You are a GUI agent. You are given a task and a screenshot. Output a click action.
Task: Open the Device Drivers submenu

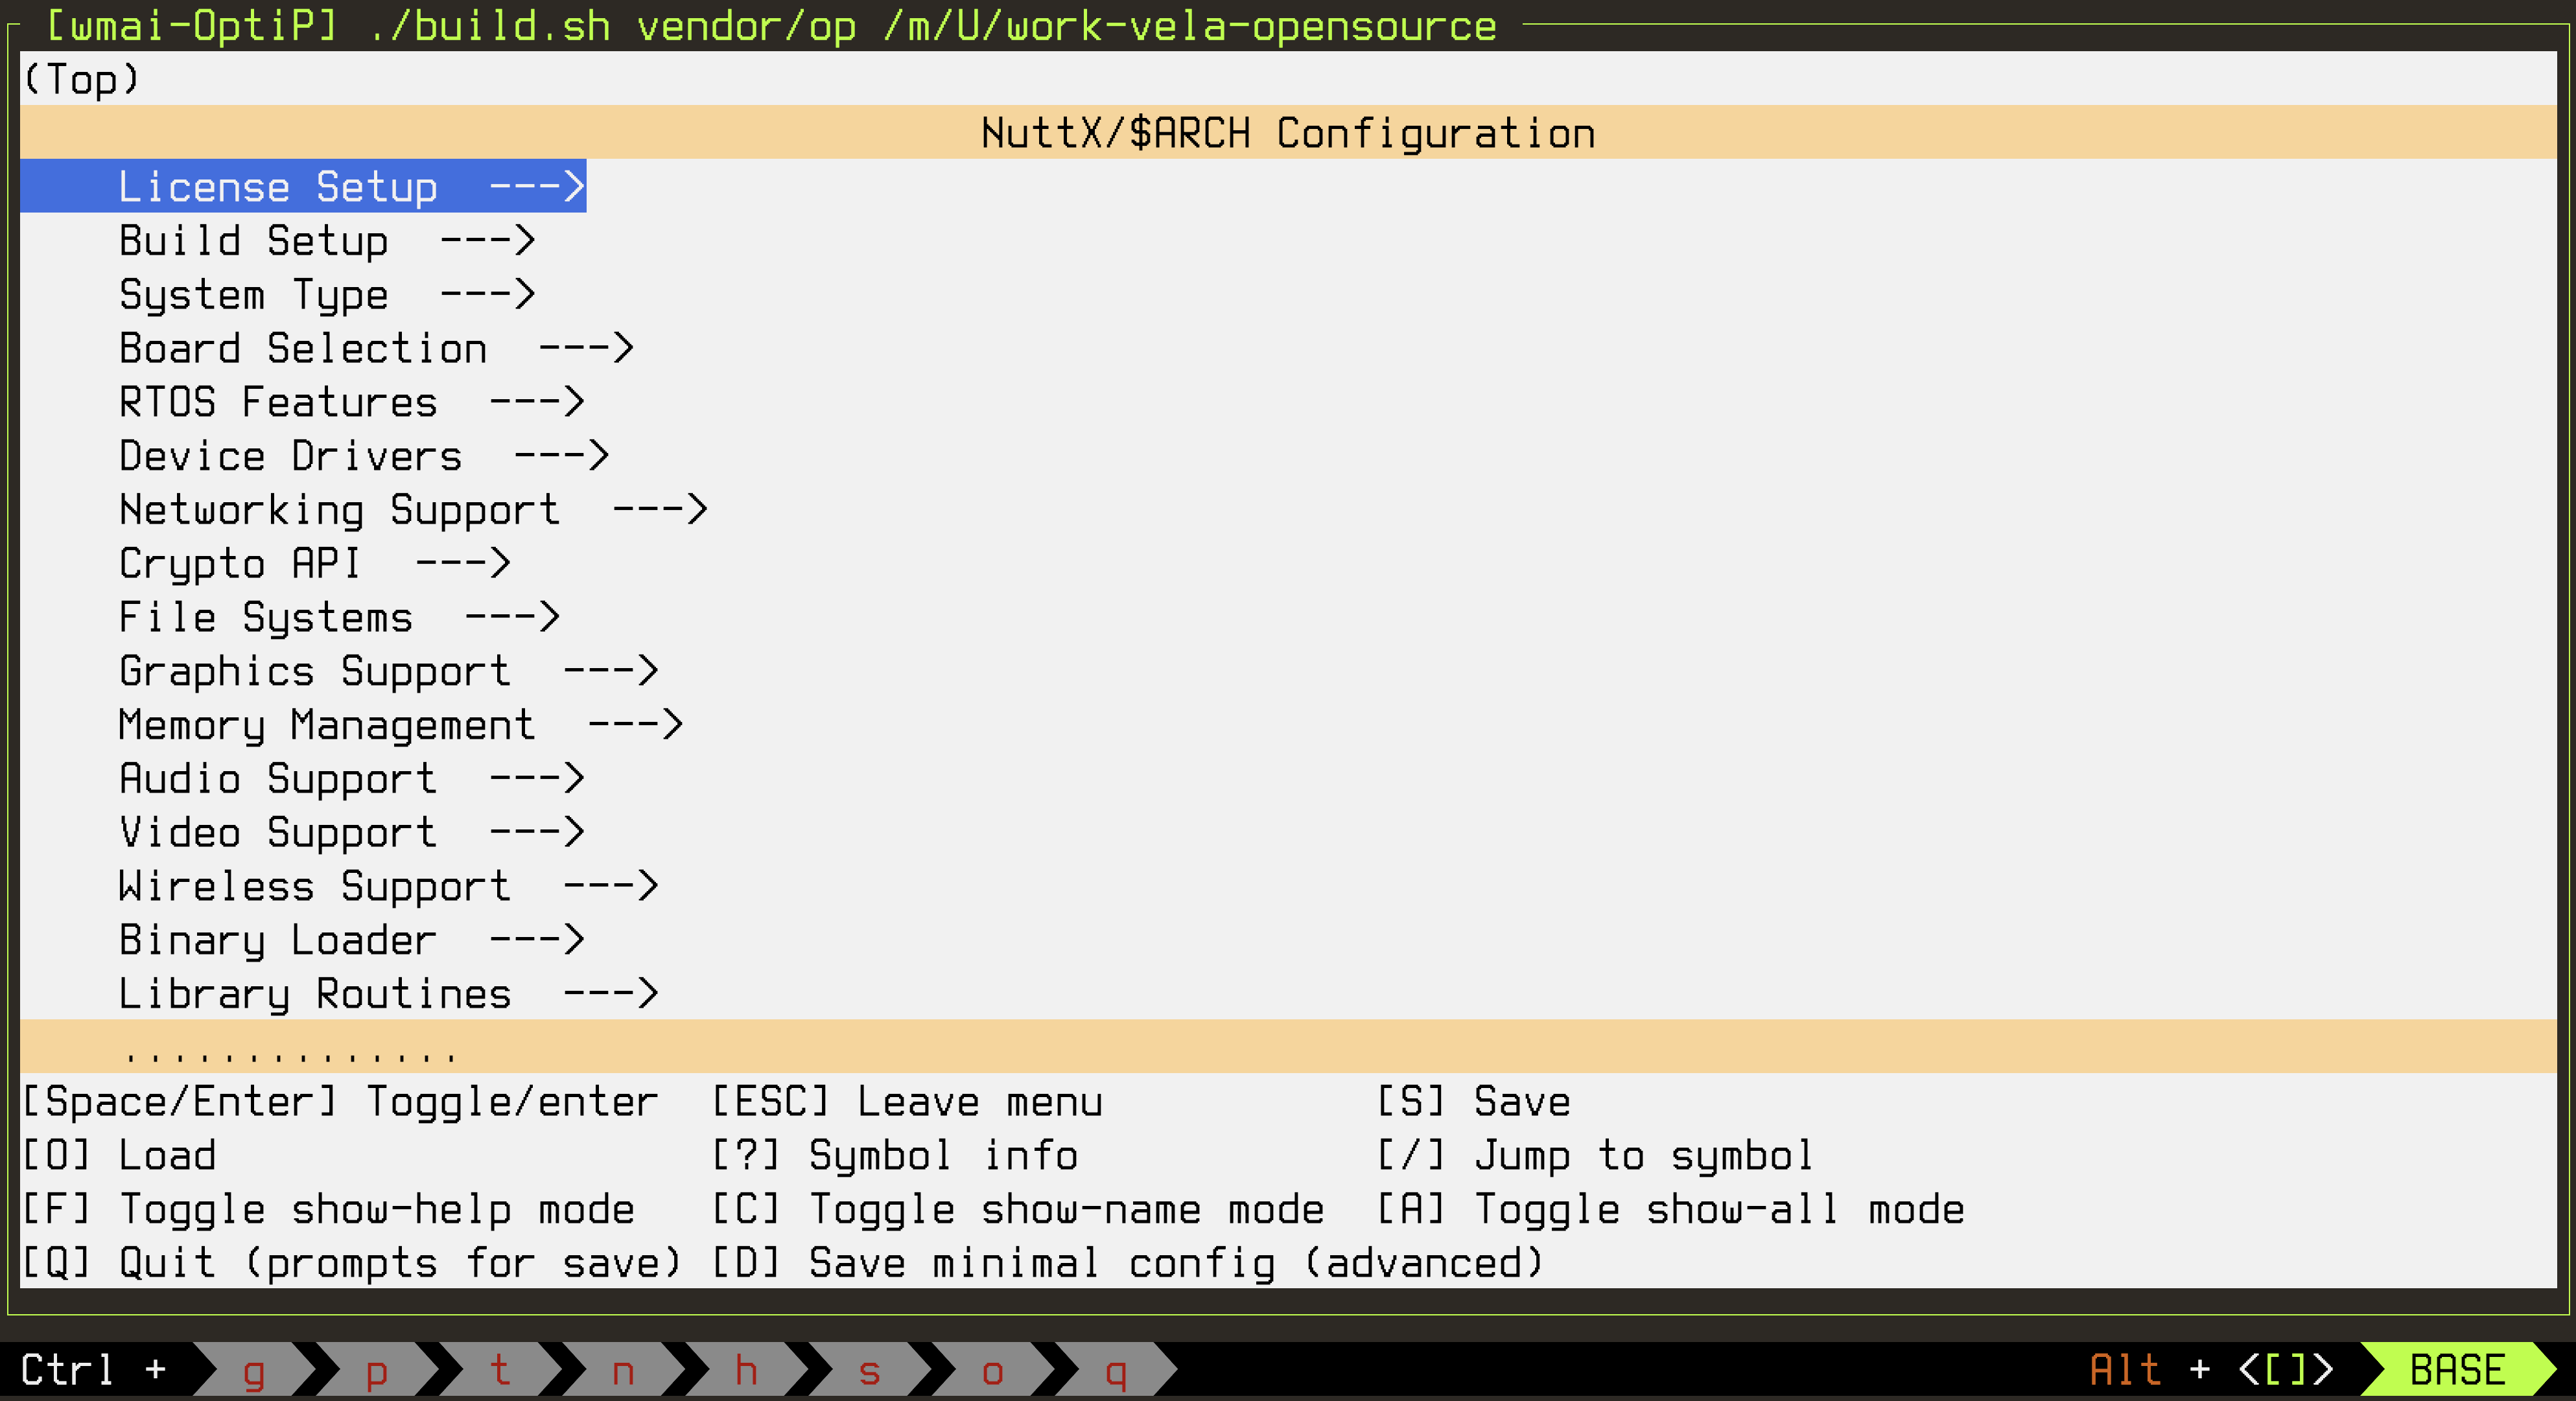[364, 456]
